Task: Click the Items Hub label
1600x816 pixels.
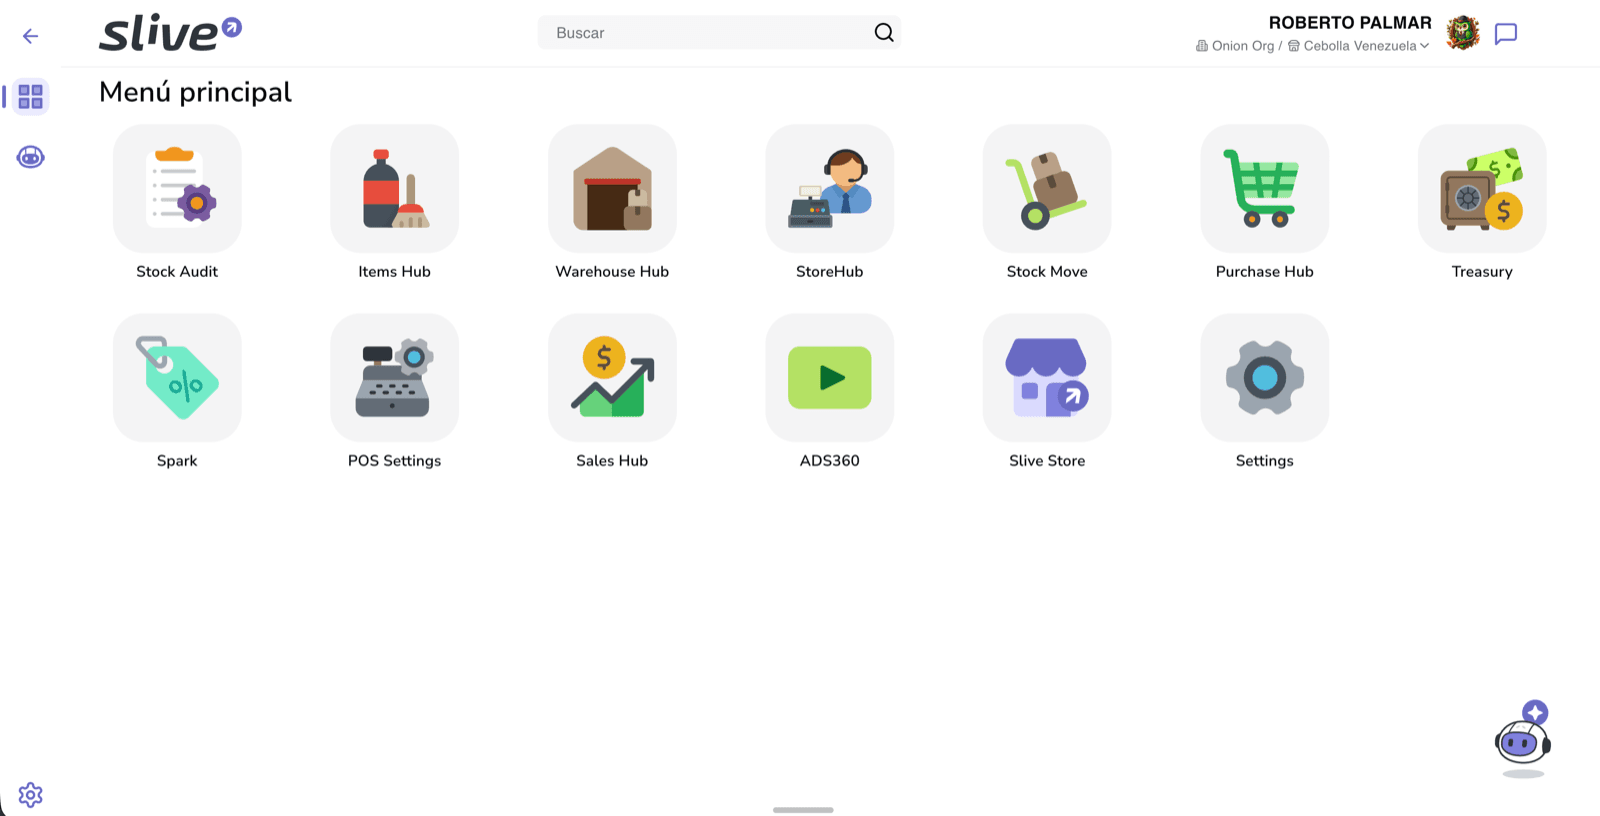Action: 395,272
